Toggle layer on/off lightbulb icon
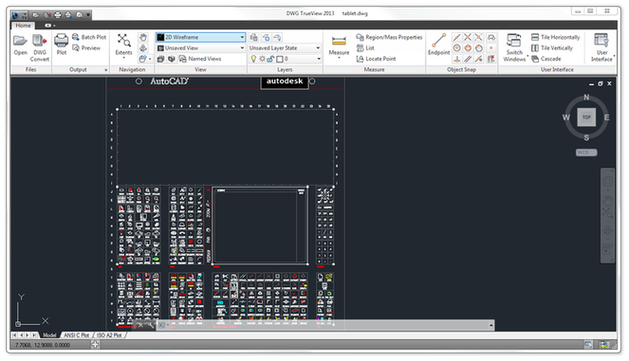Viewport: 629px width, 361px height. [254, 59]
